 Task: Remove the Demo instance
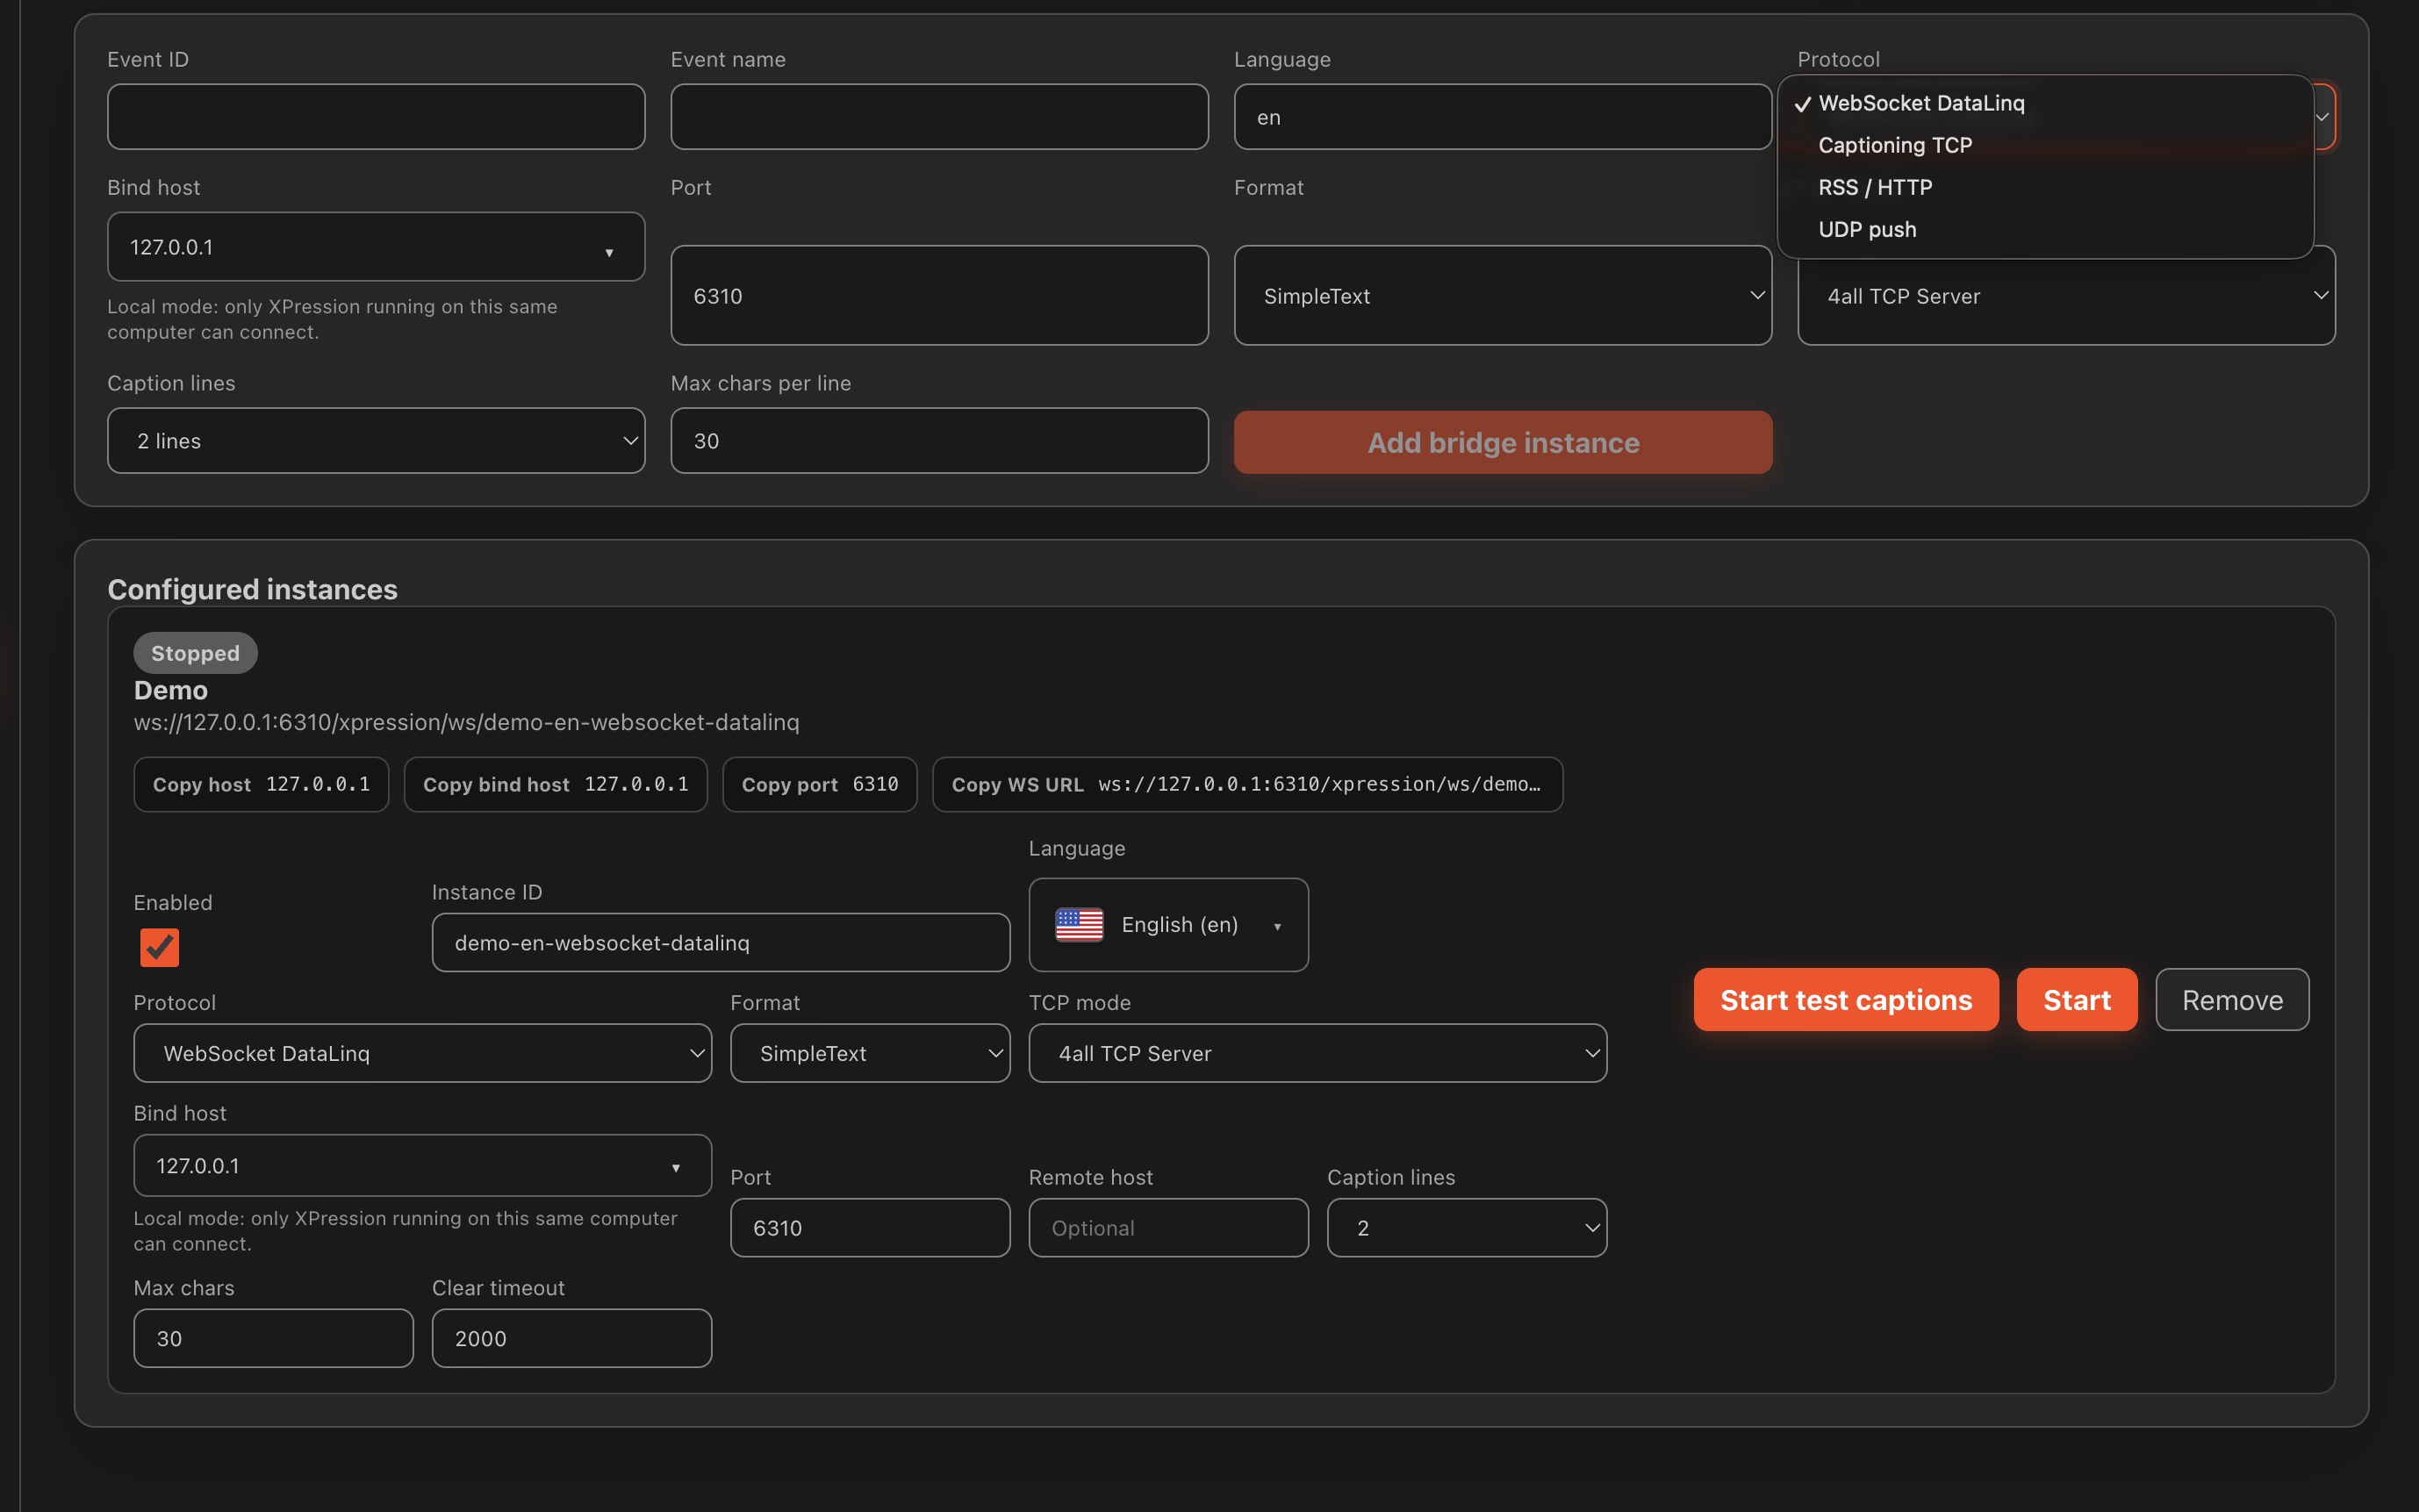pyautogui.click(x=2232, y=1000)
